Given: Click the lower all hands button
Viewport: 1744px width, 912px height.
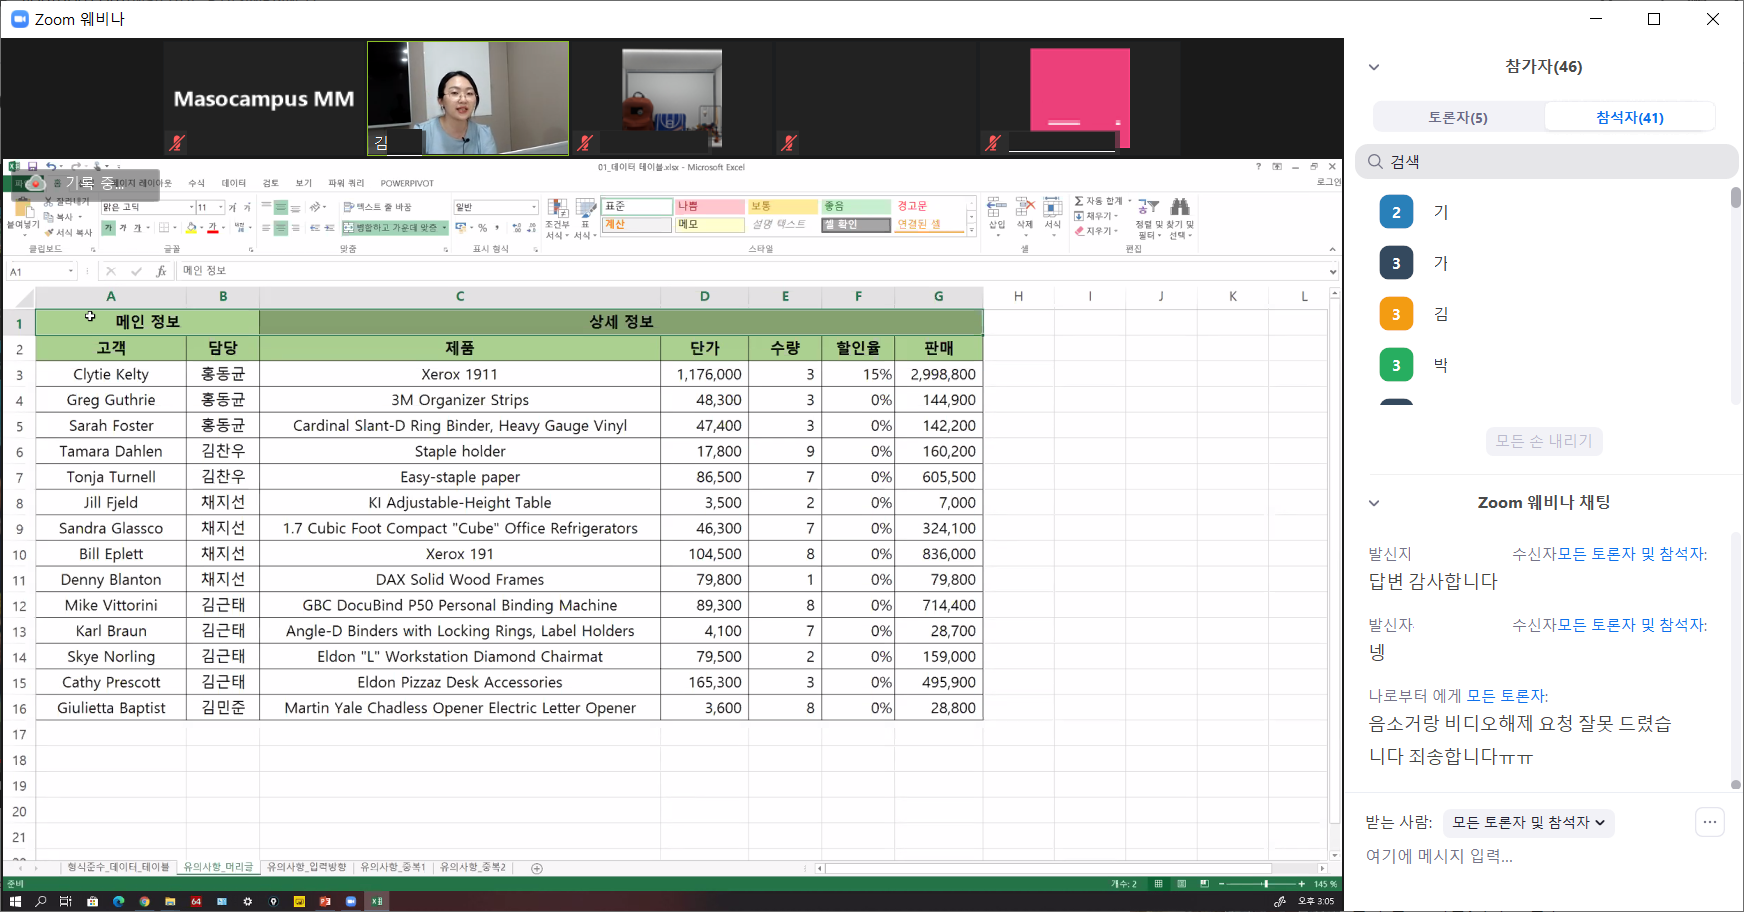Looking at the screenshot, I should point(1543,441).
